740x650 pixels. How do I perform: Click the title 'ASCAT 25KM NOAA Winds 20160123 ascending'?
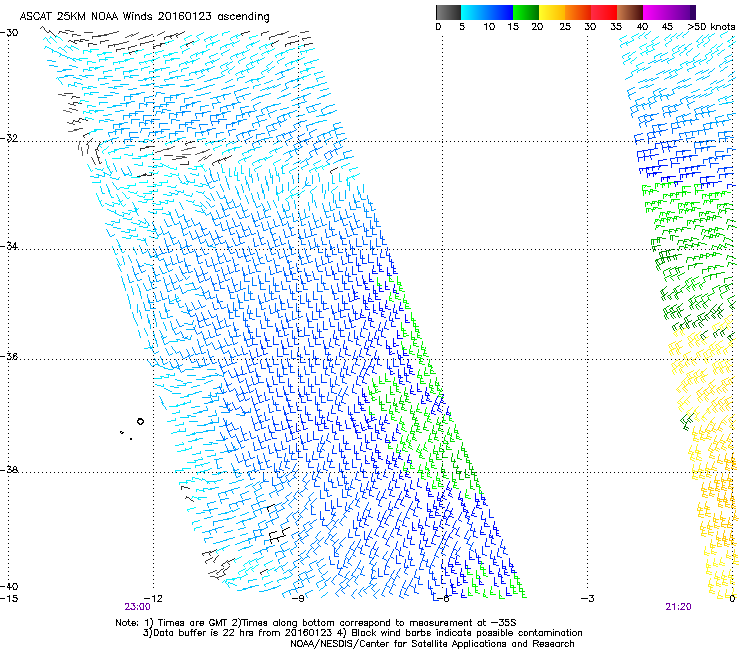click(144, 17)
